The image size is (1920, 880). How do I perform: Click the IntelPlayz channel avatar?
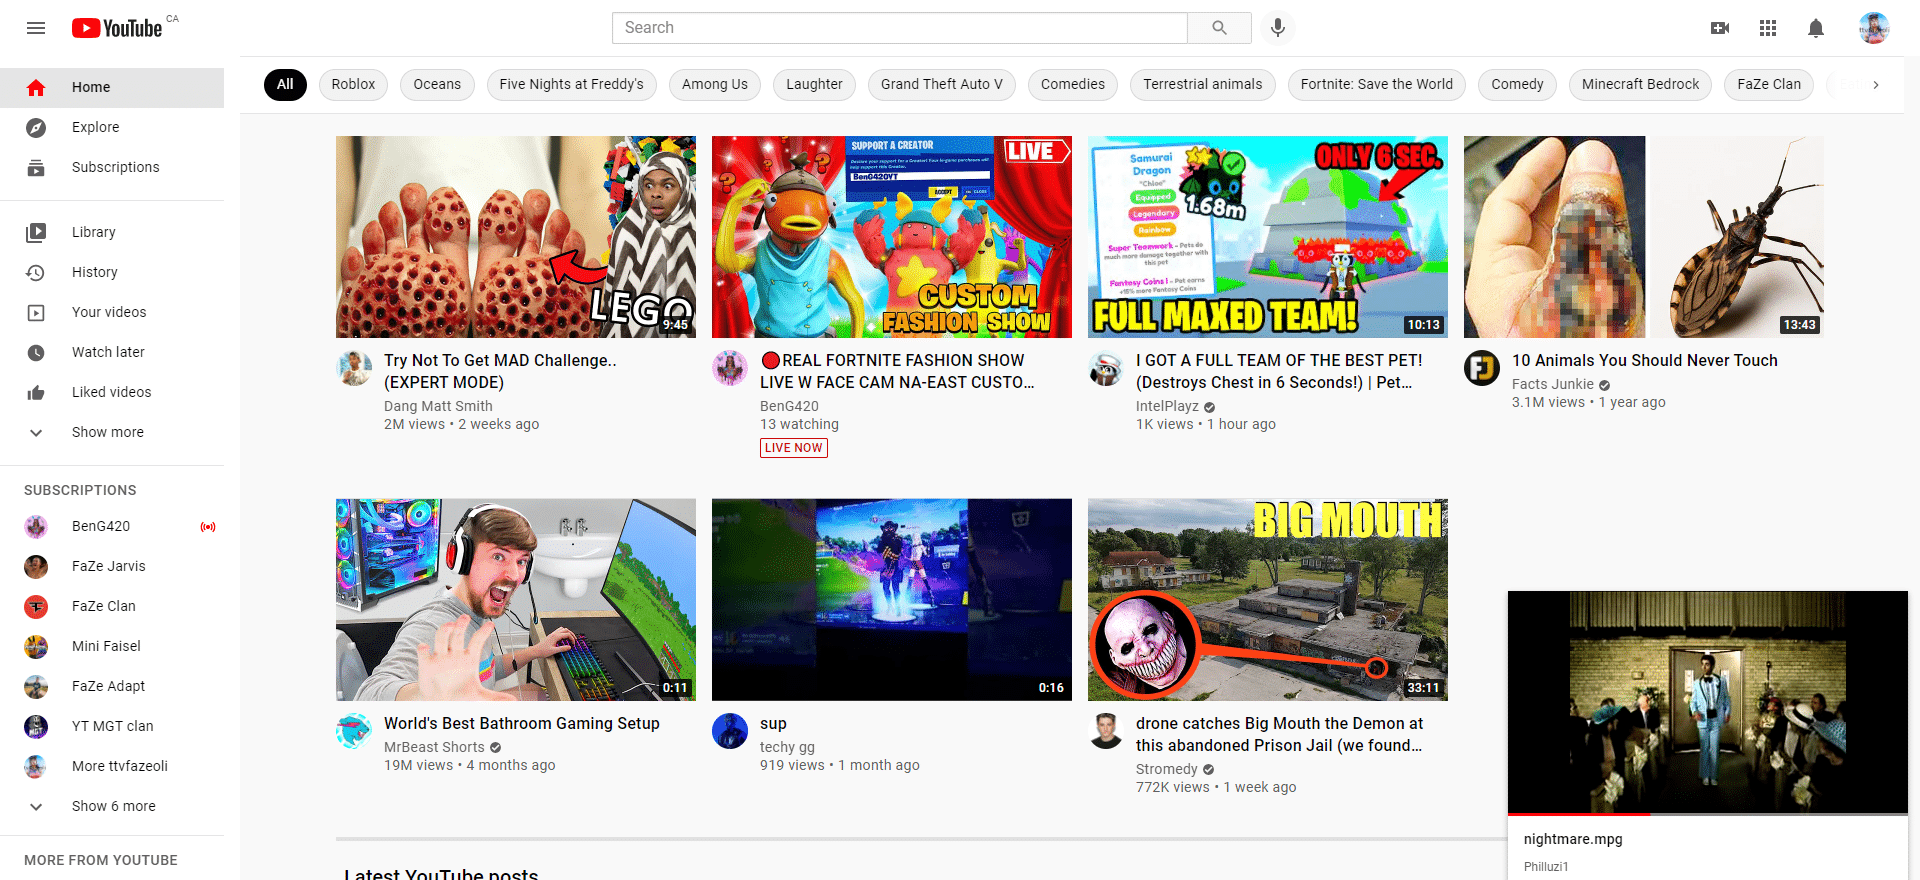(x=1106, y=368)
